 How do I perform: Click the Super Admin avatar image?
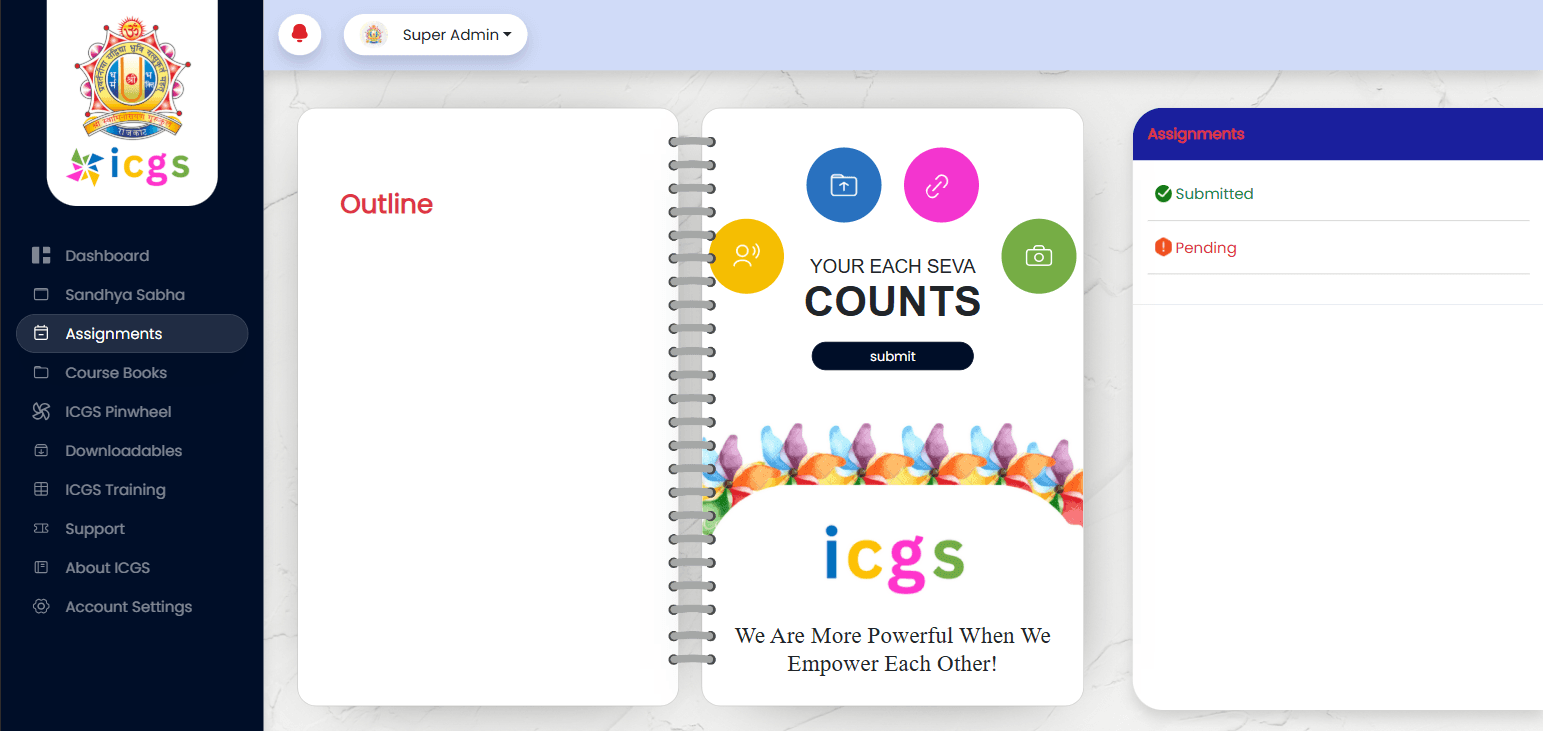point(374,35)
